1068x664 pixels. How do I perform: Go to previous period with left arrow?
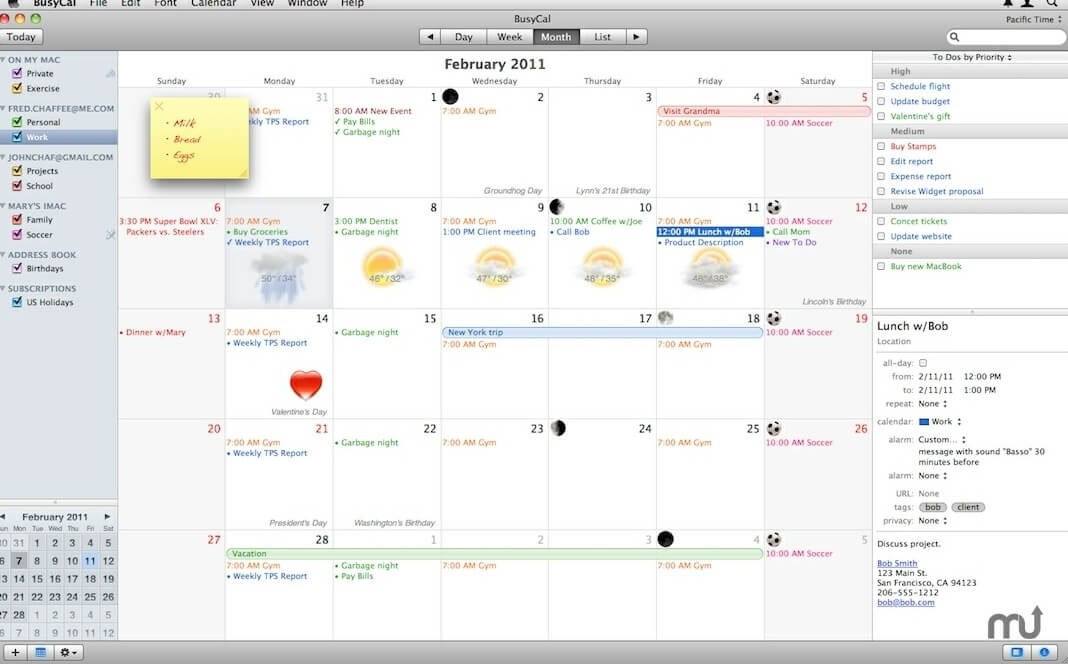coord(429,37)
